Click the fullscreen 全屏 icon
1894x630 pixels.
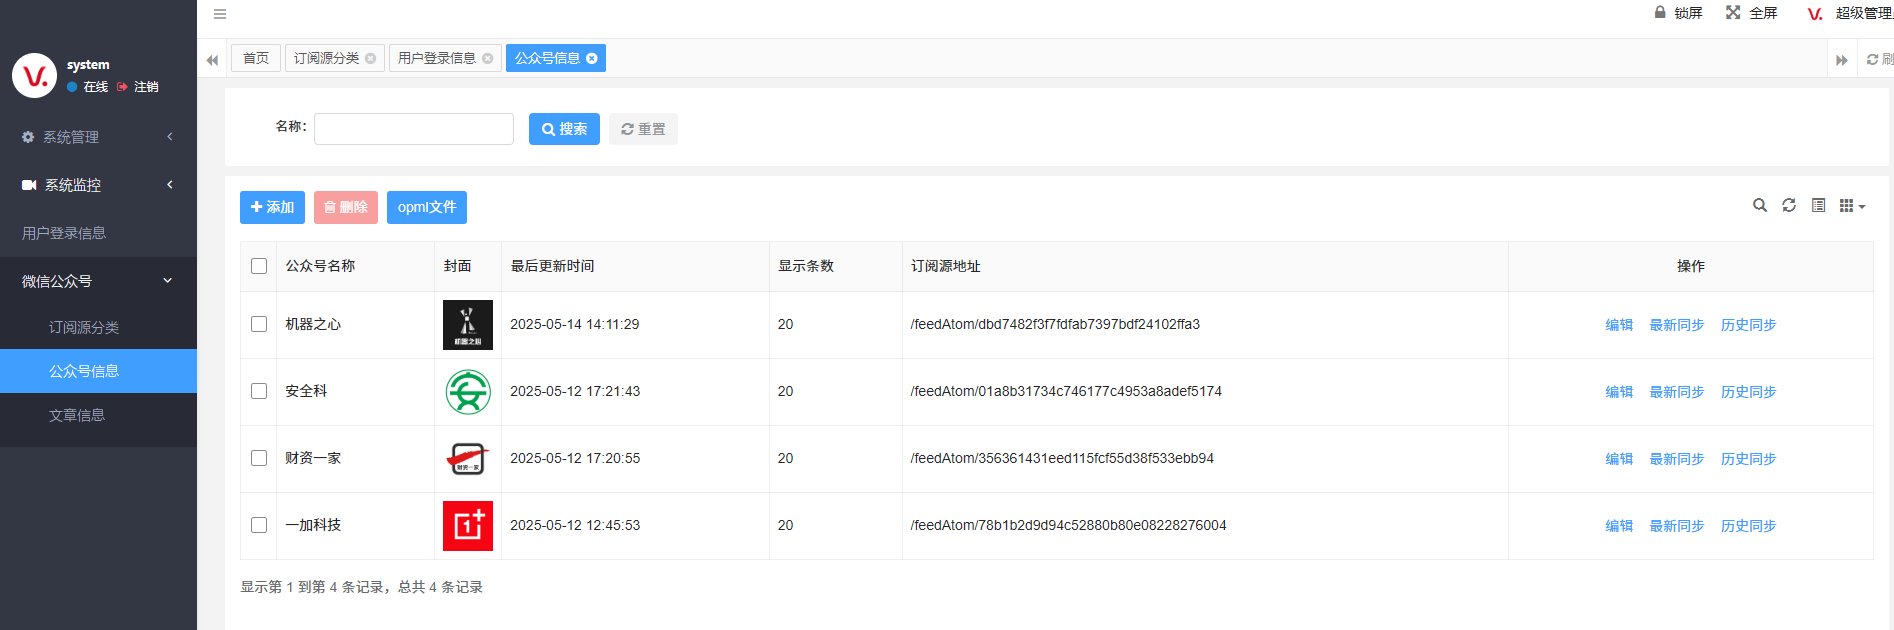click(x=1733, y=13)
